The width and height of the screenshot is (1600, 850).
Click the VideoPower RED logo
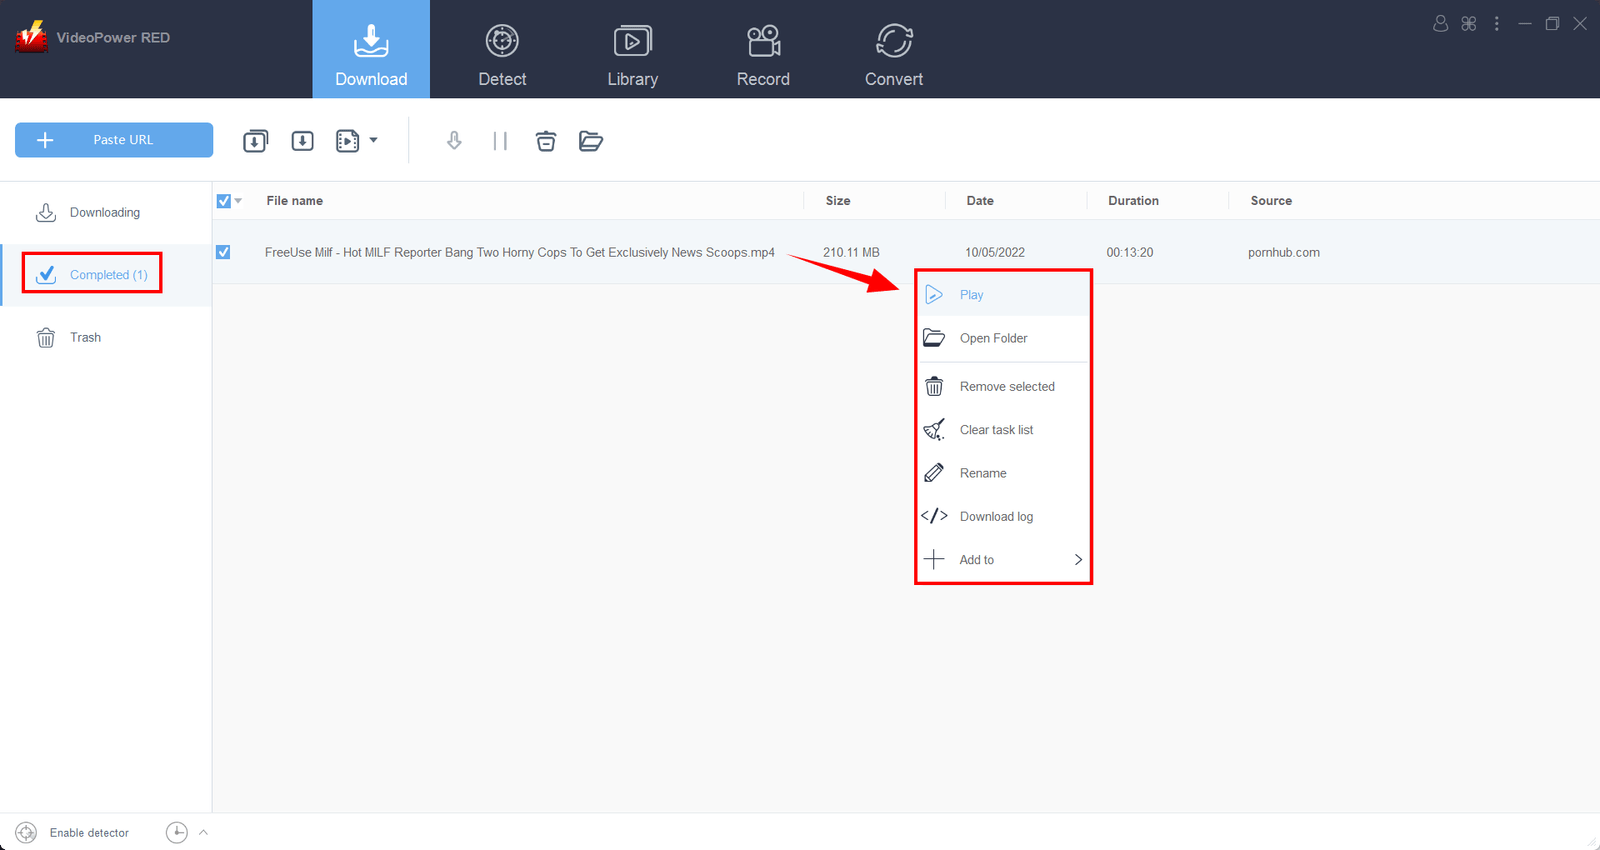coord(31,37)
